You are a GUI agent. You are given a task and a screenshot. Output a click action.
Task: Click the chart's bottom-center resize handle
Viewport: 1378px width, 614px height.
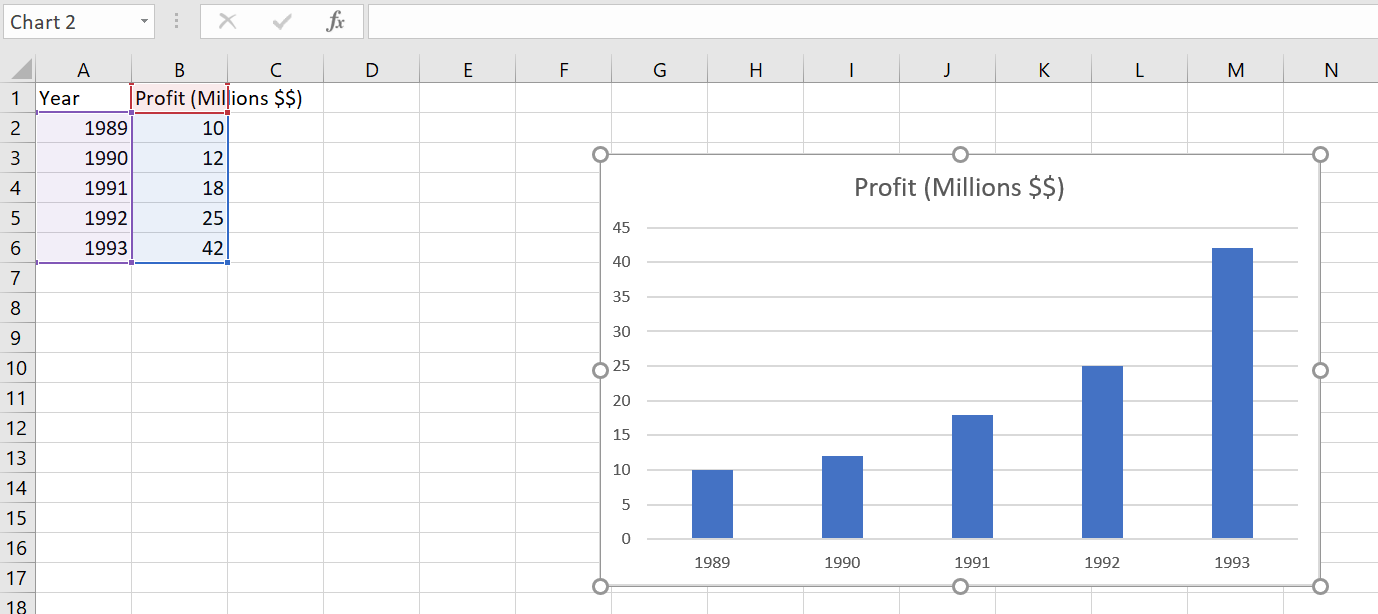coord(960,586)
